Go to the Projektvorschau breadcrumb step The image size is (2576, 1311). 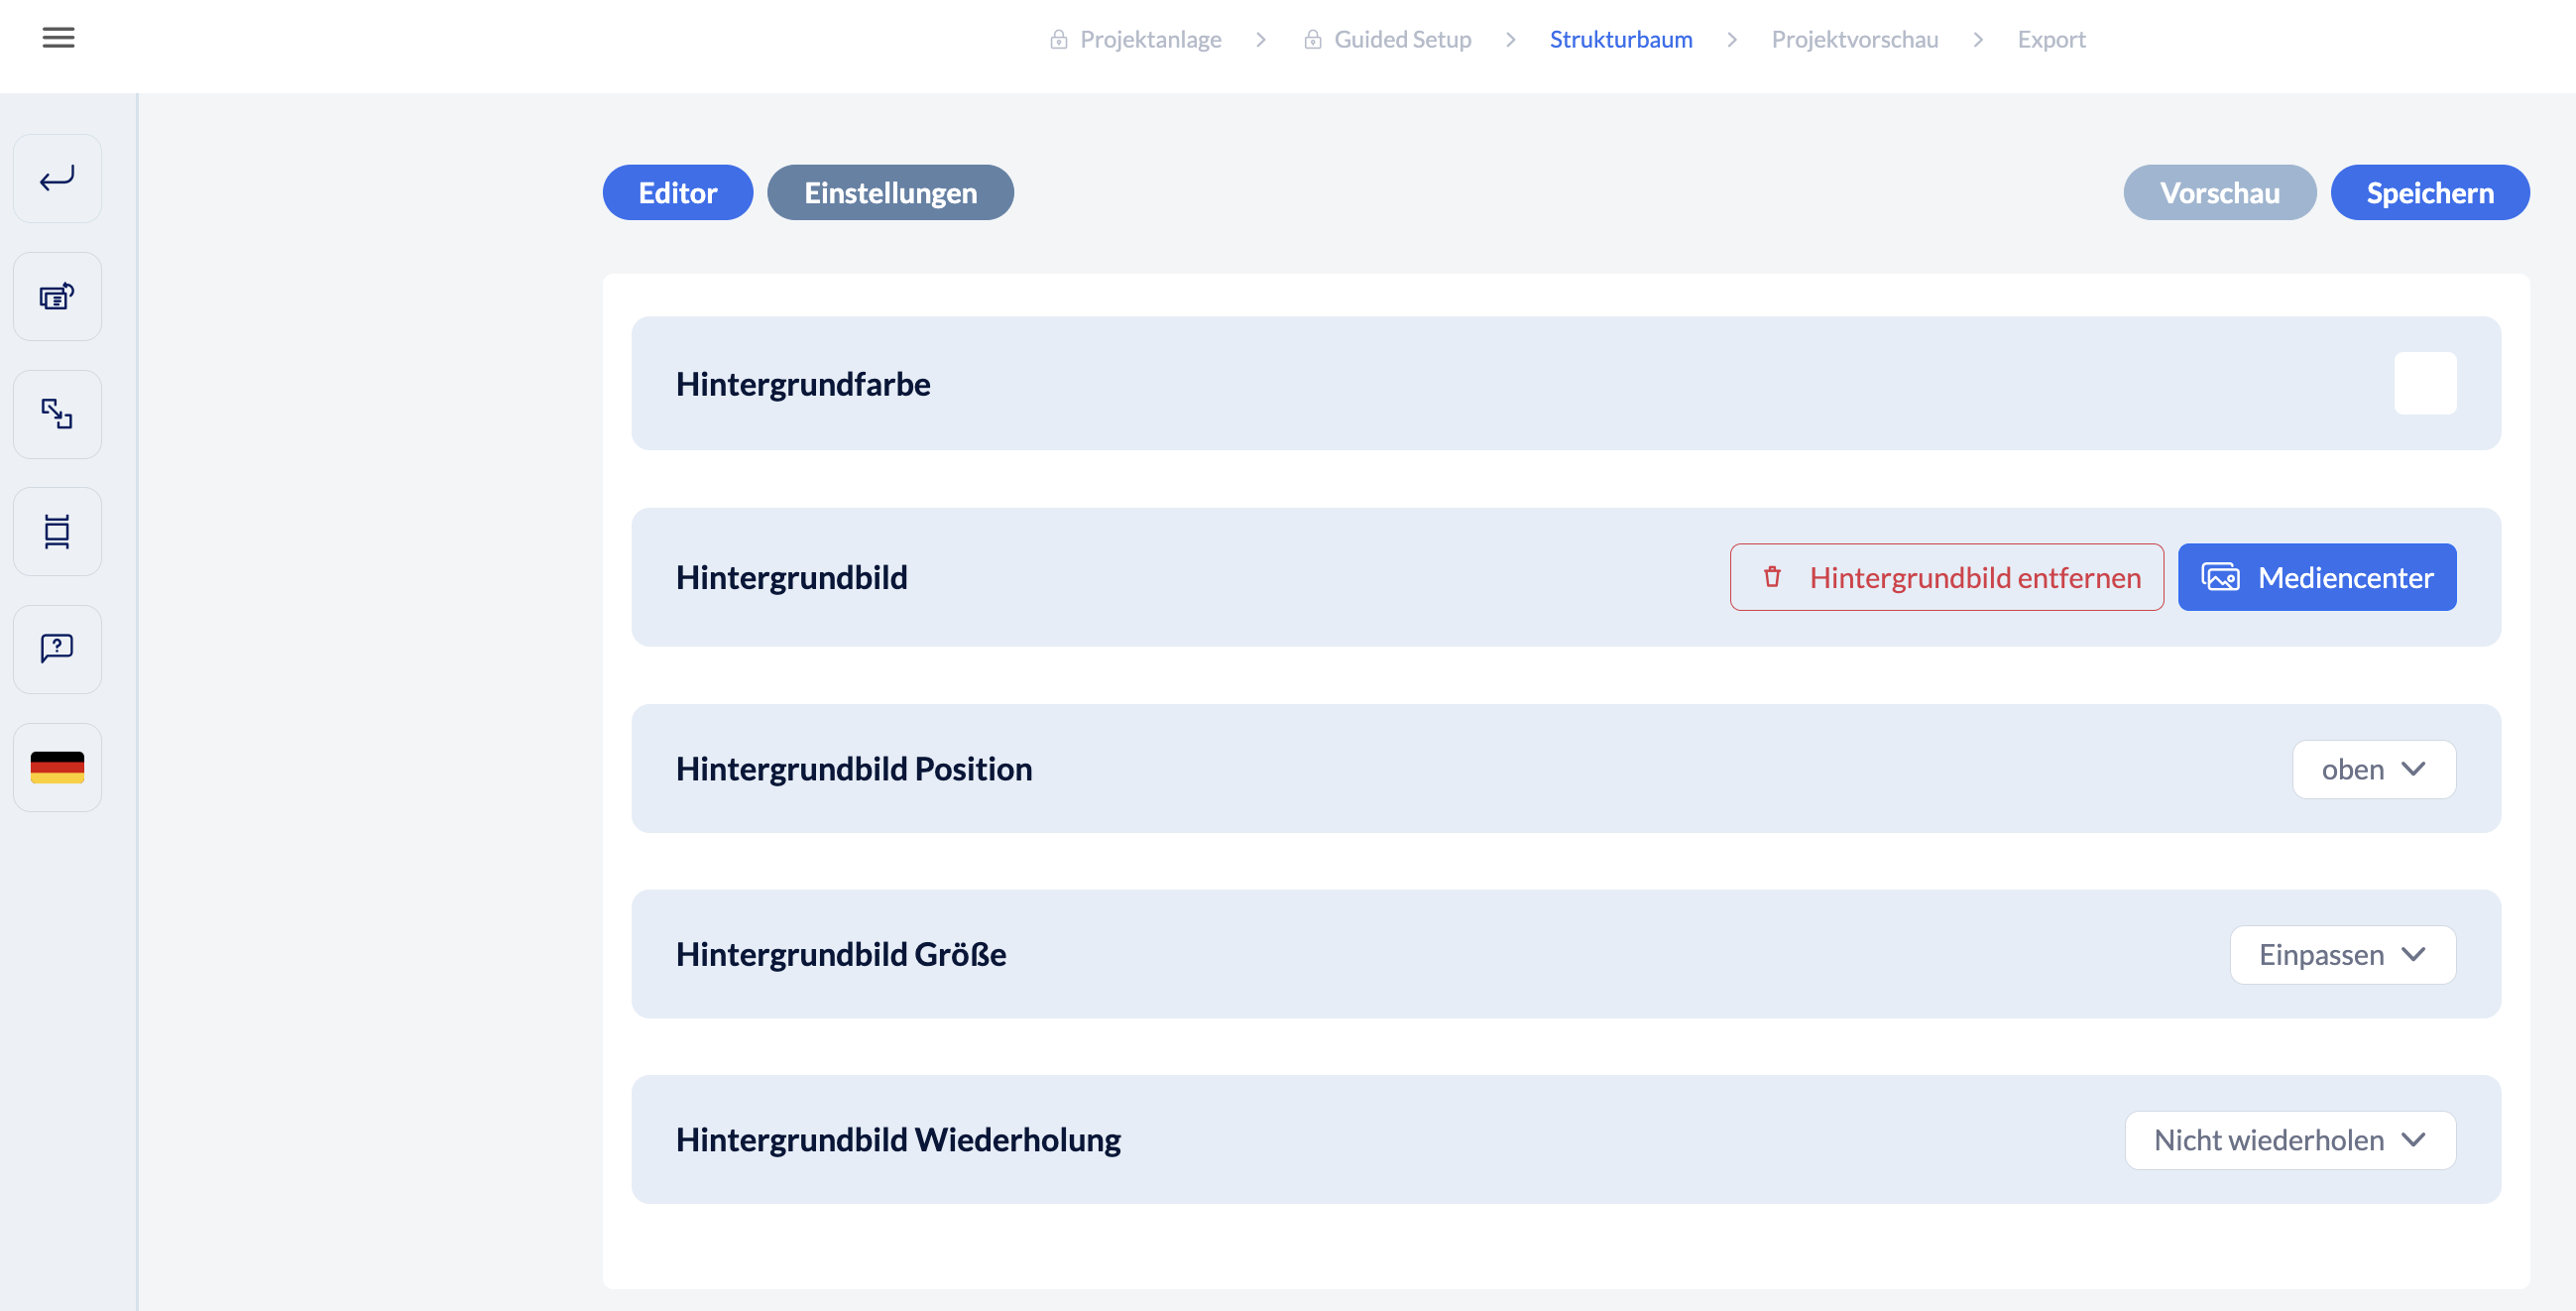(1854, 39)
